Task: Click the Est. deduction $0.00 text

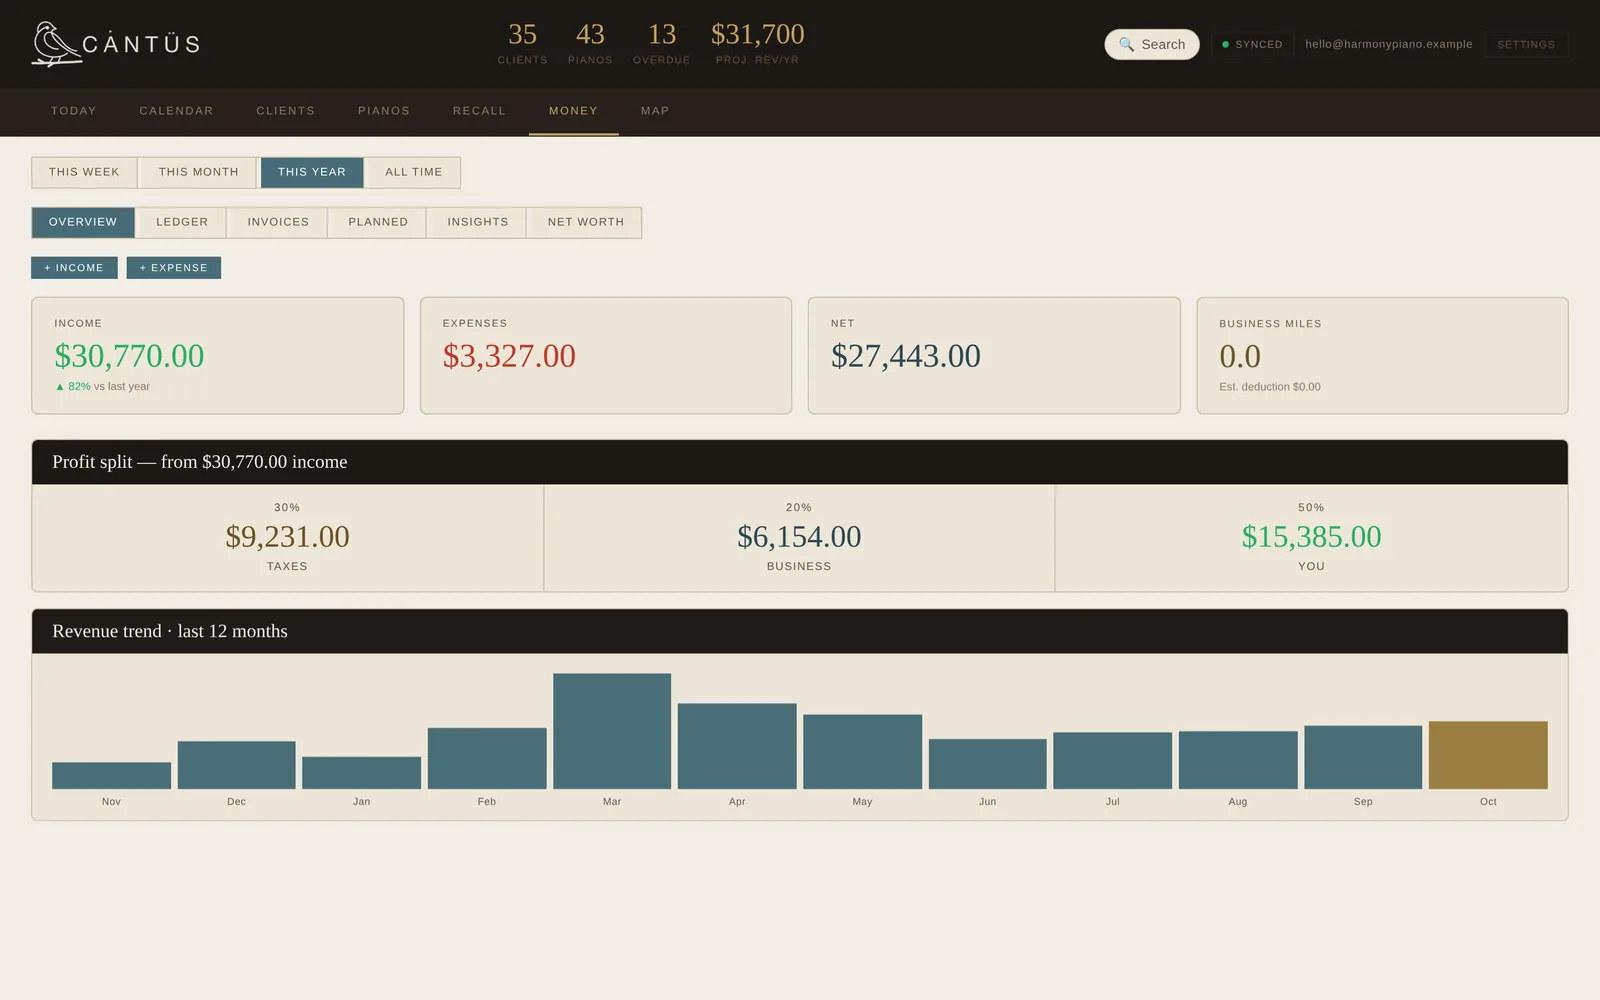Action: pos(1270,387)
